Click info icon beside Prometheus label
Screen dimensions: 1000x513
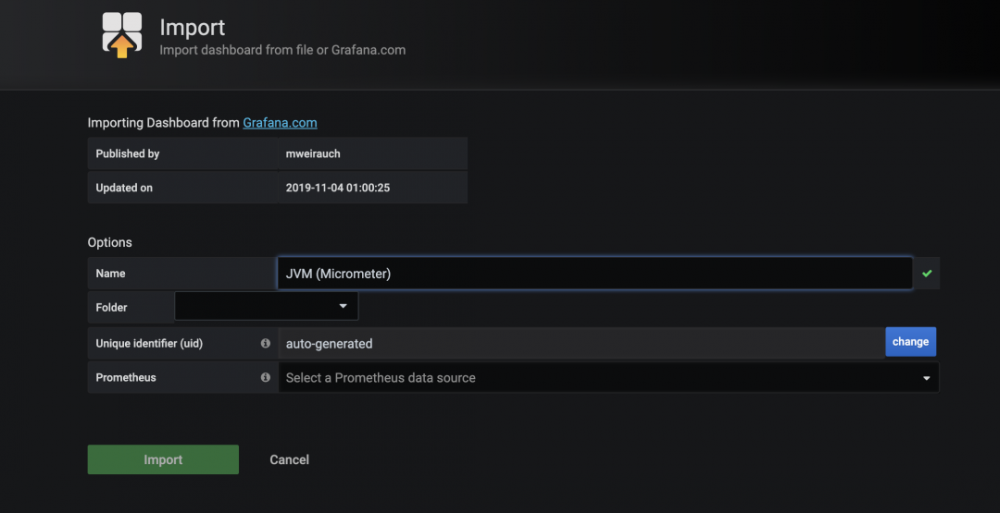(265, 378)
